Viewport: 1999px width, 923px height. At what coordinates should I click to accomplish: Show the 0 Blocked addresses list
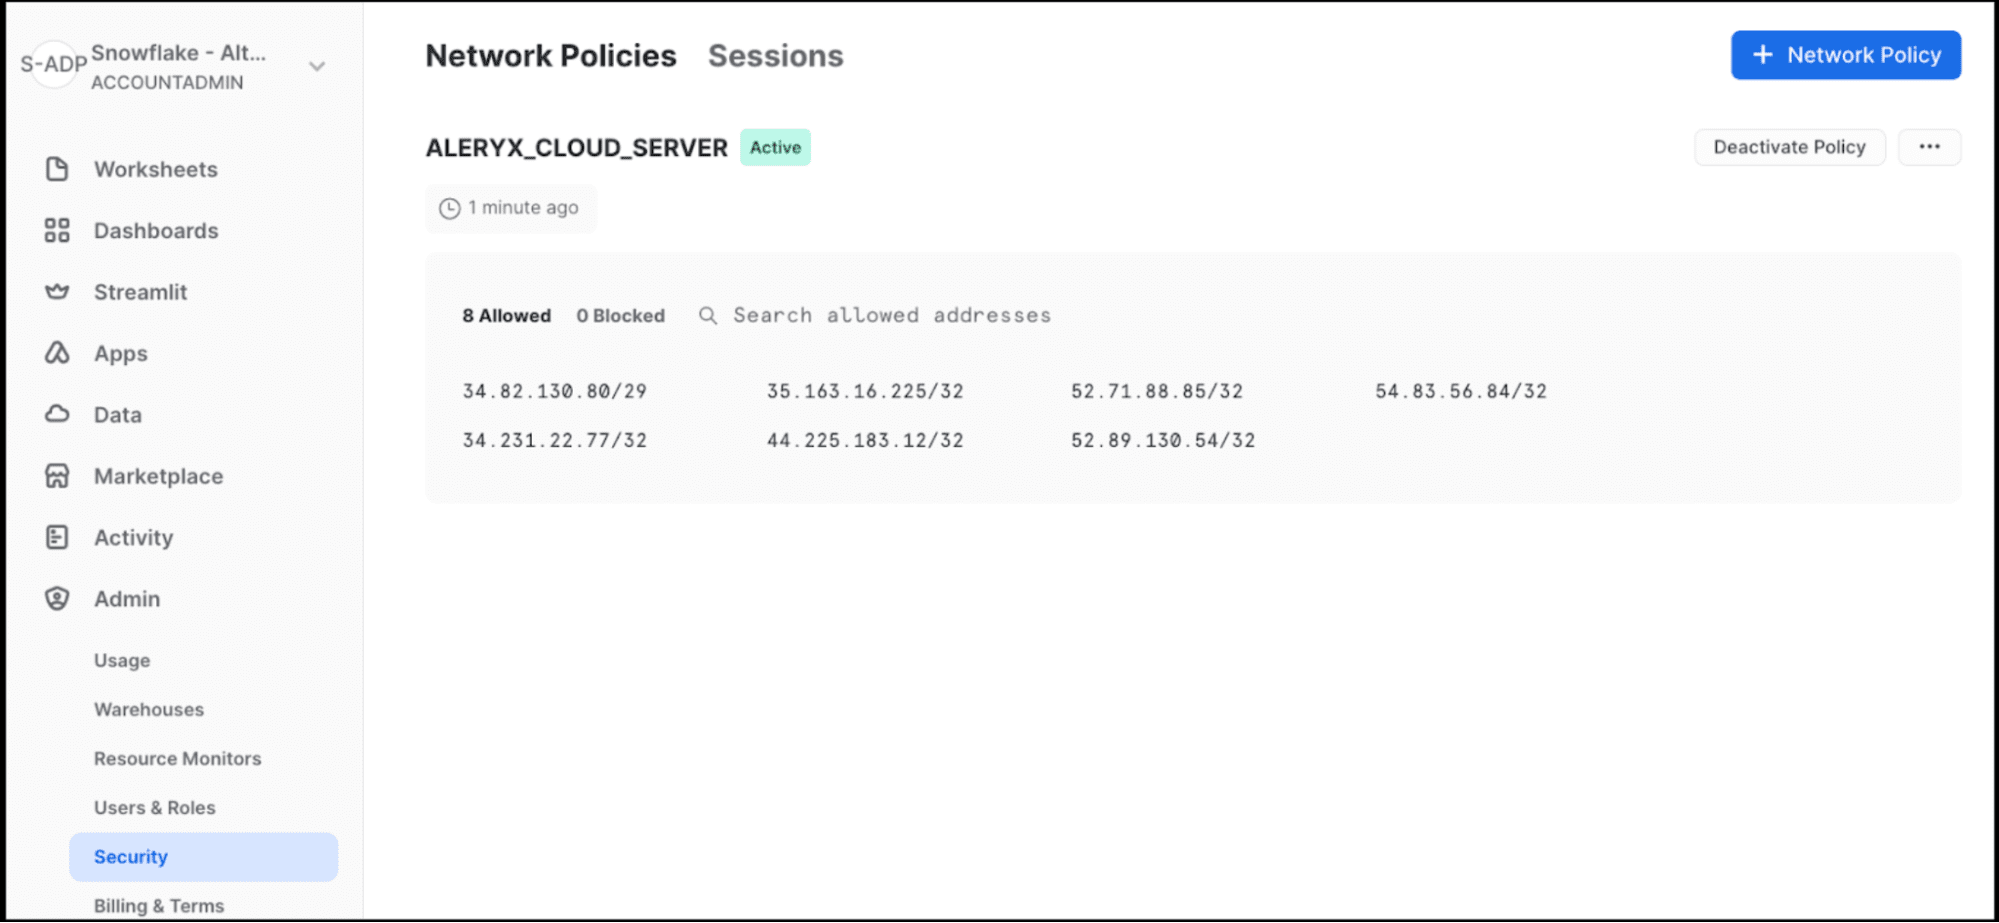[620, 316]
